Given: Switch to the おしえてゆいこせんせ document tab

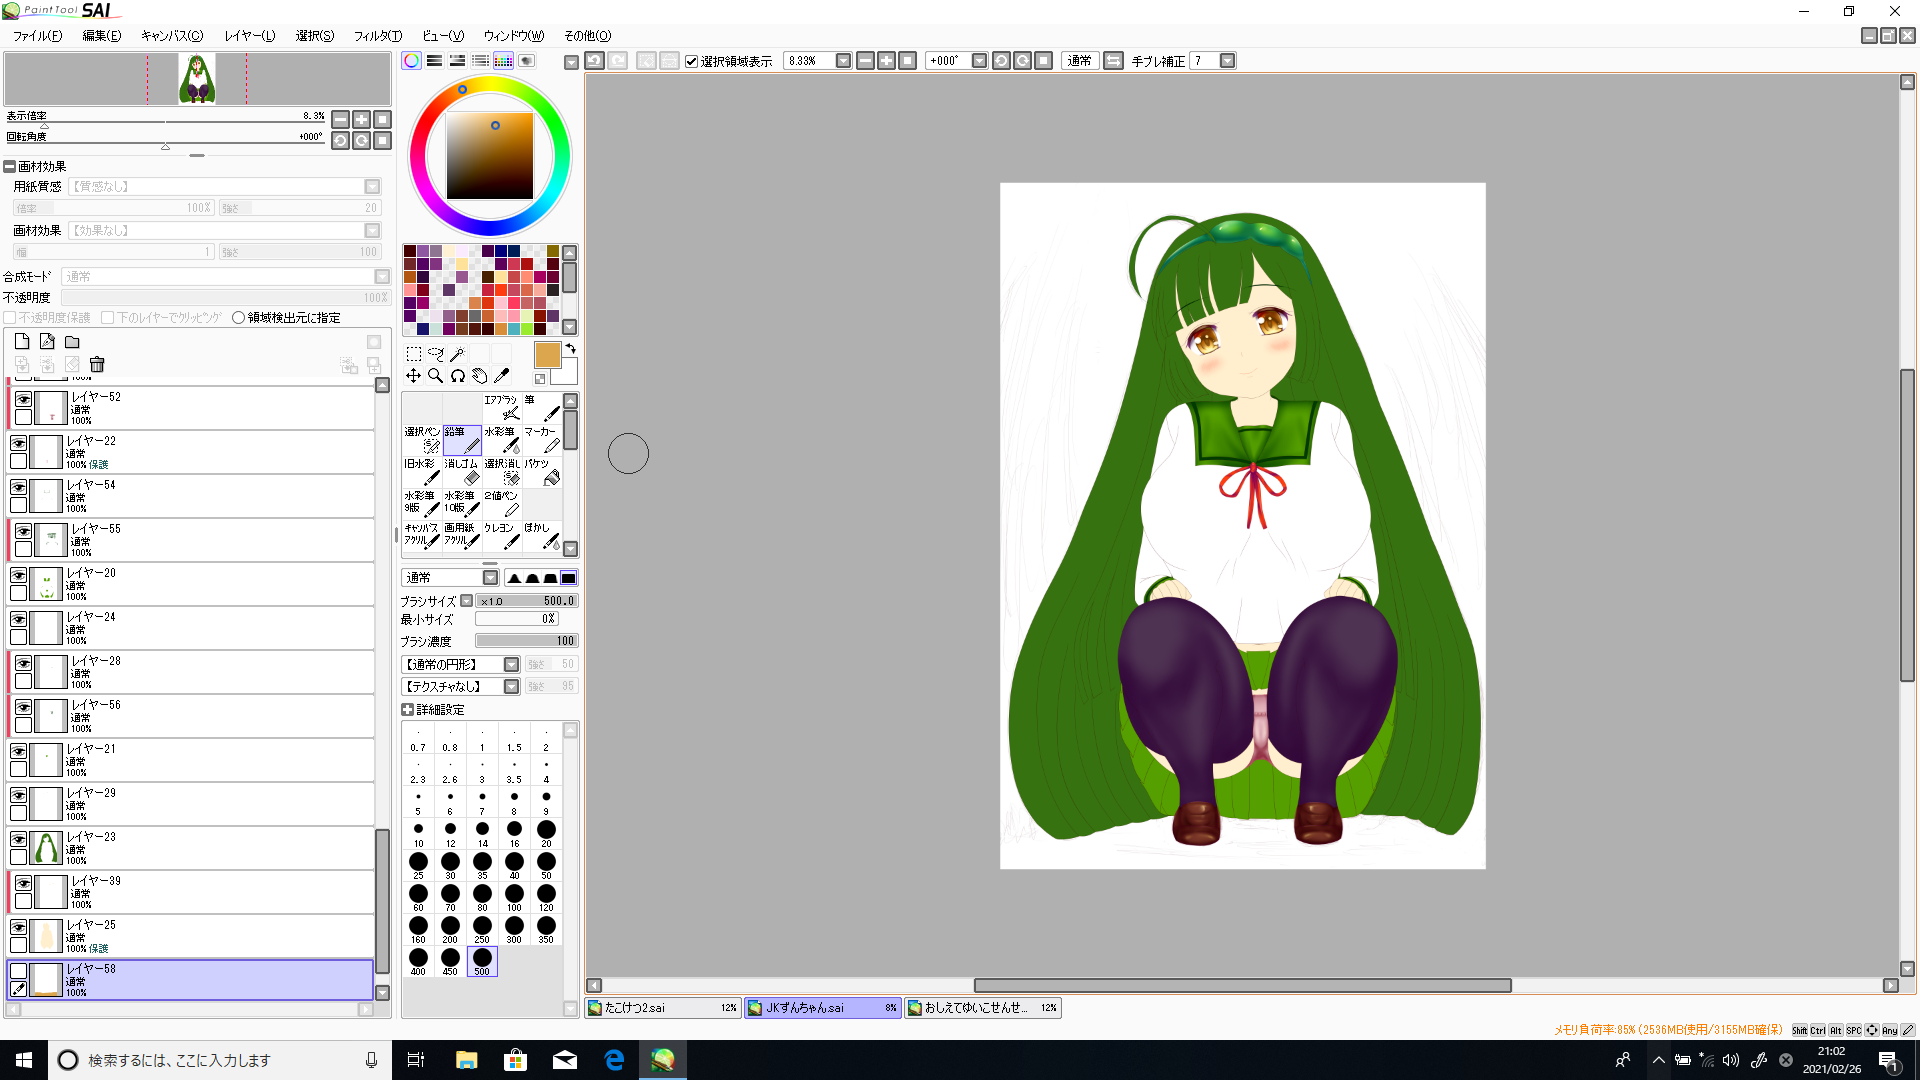Looking at the screenshot, I should click(x=983, y=1008).
